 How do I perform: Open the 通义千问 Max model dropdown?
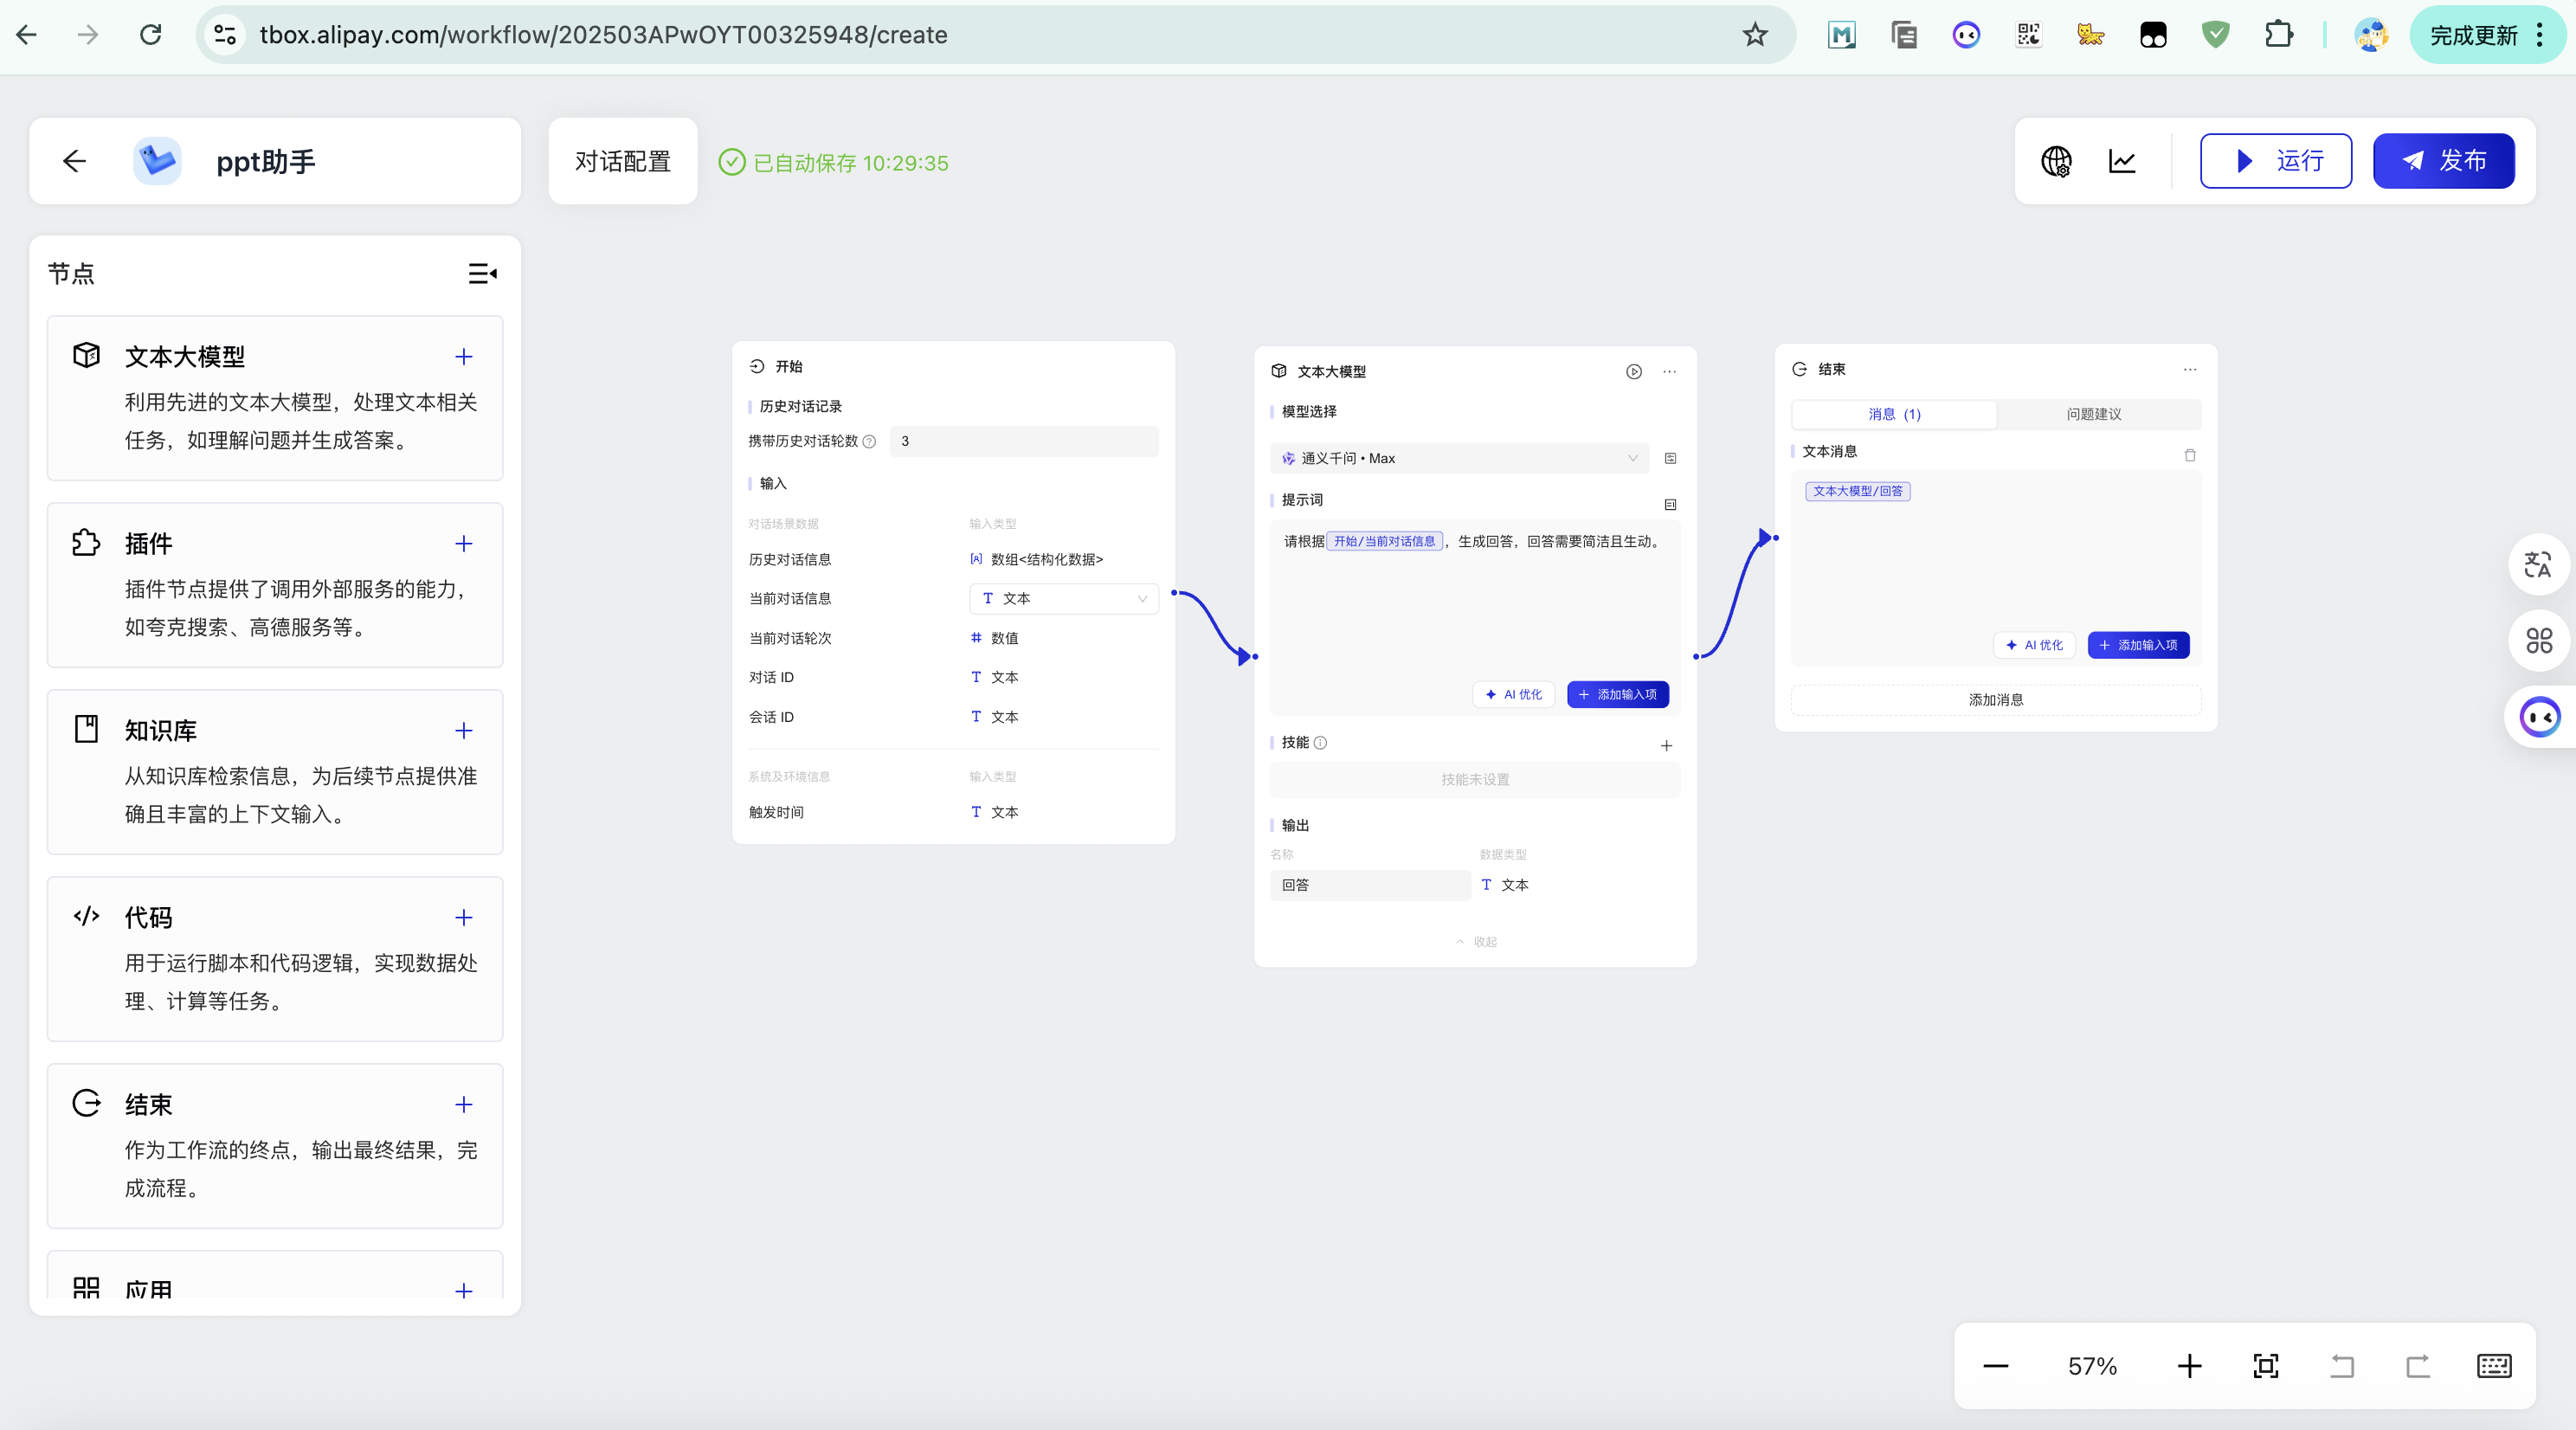point(1459,458)
